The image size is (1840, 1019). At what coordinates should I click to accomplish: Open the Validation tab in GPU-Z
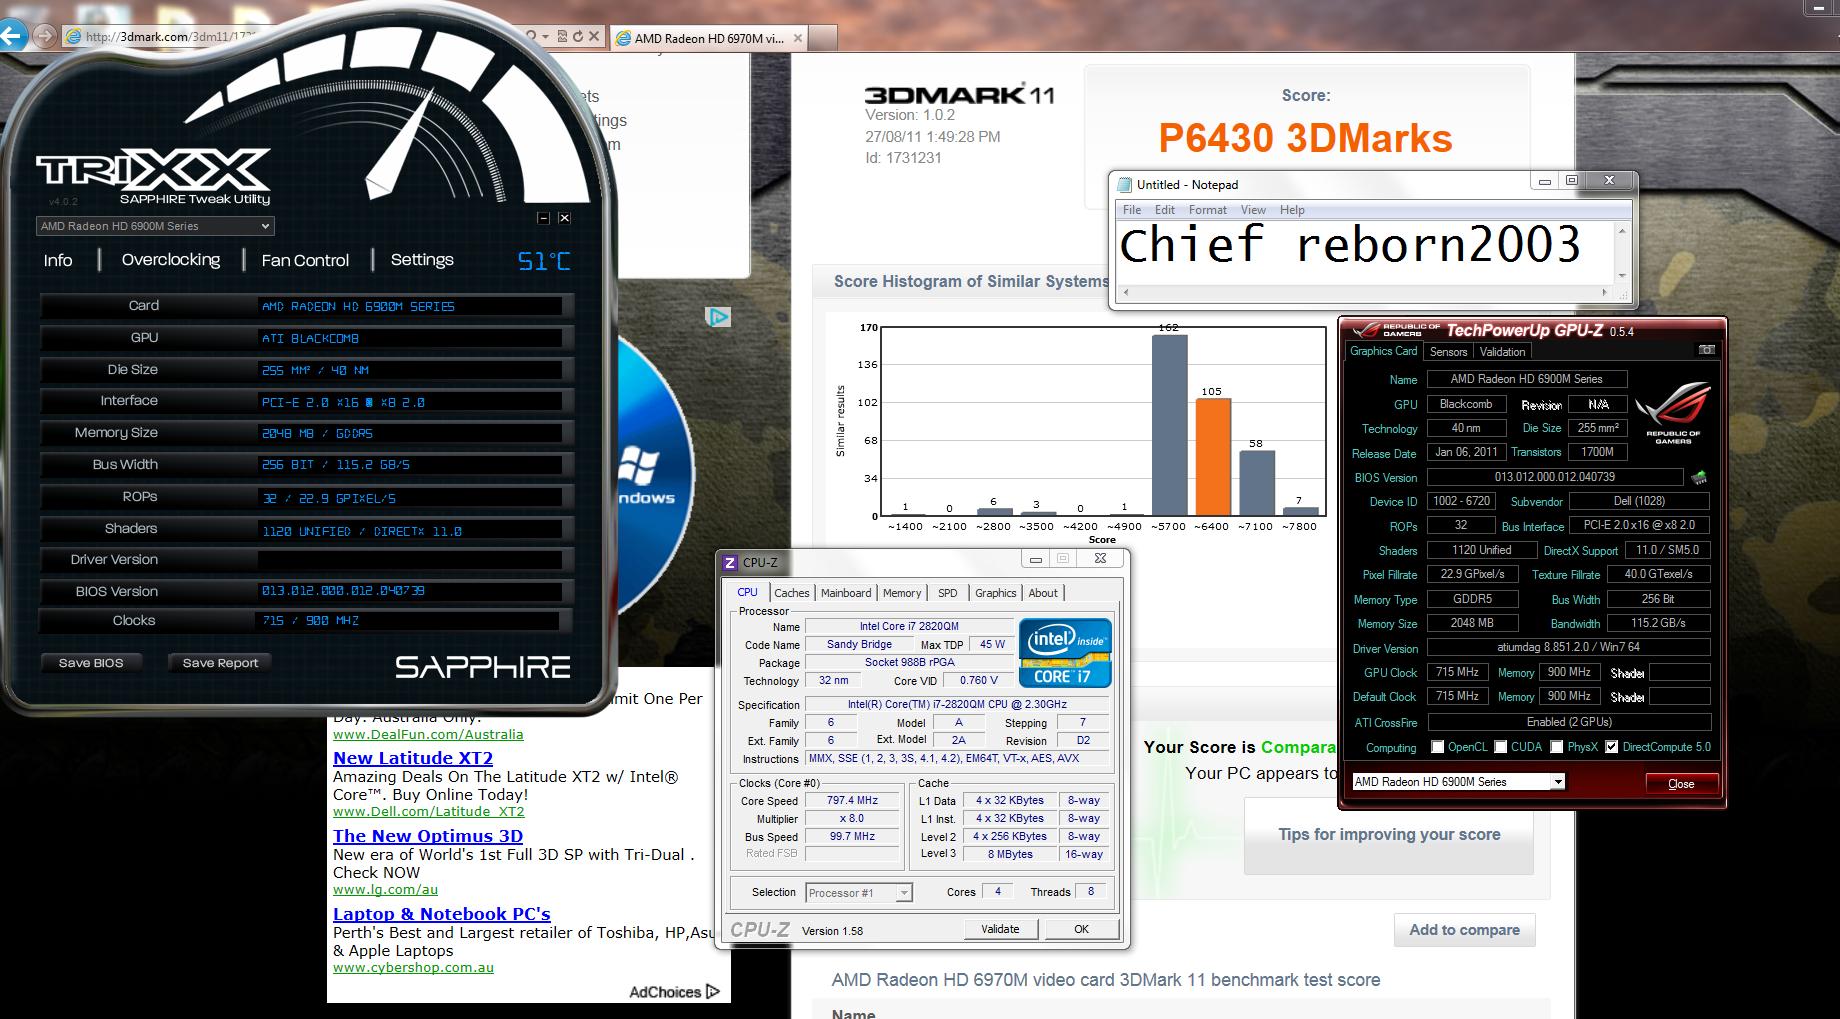click(x=1502, y=352)
